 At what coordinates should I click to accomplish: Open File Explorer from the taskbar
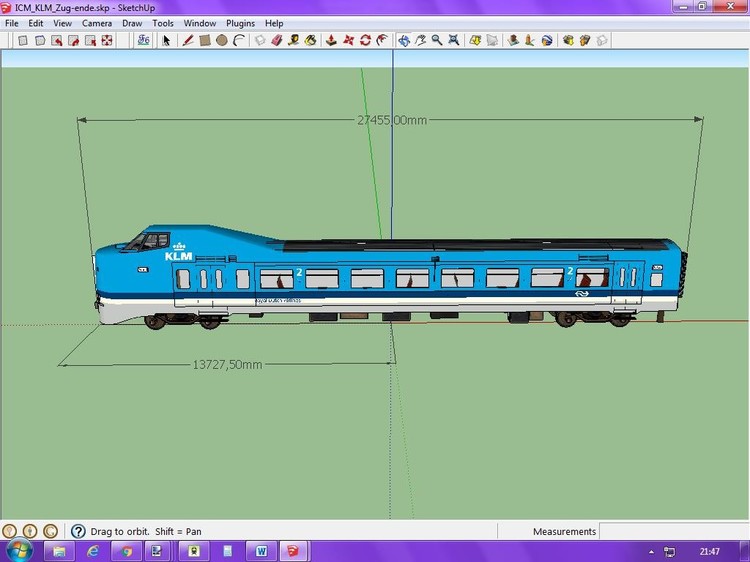59,551
